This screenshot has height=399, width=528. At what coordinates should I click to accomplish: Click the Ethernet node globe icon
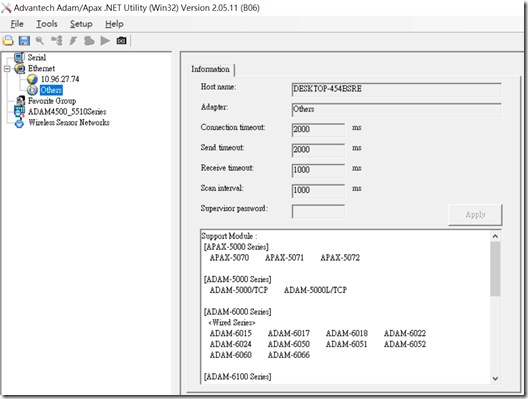point(20,69)
